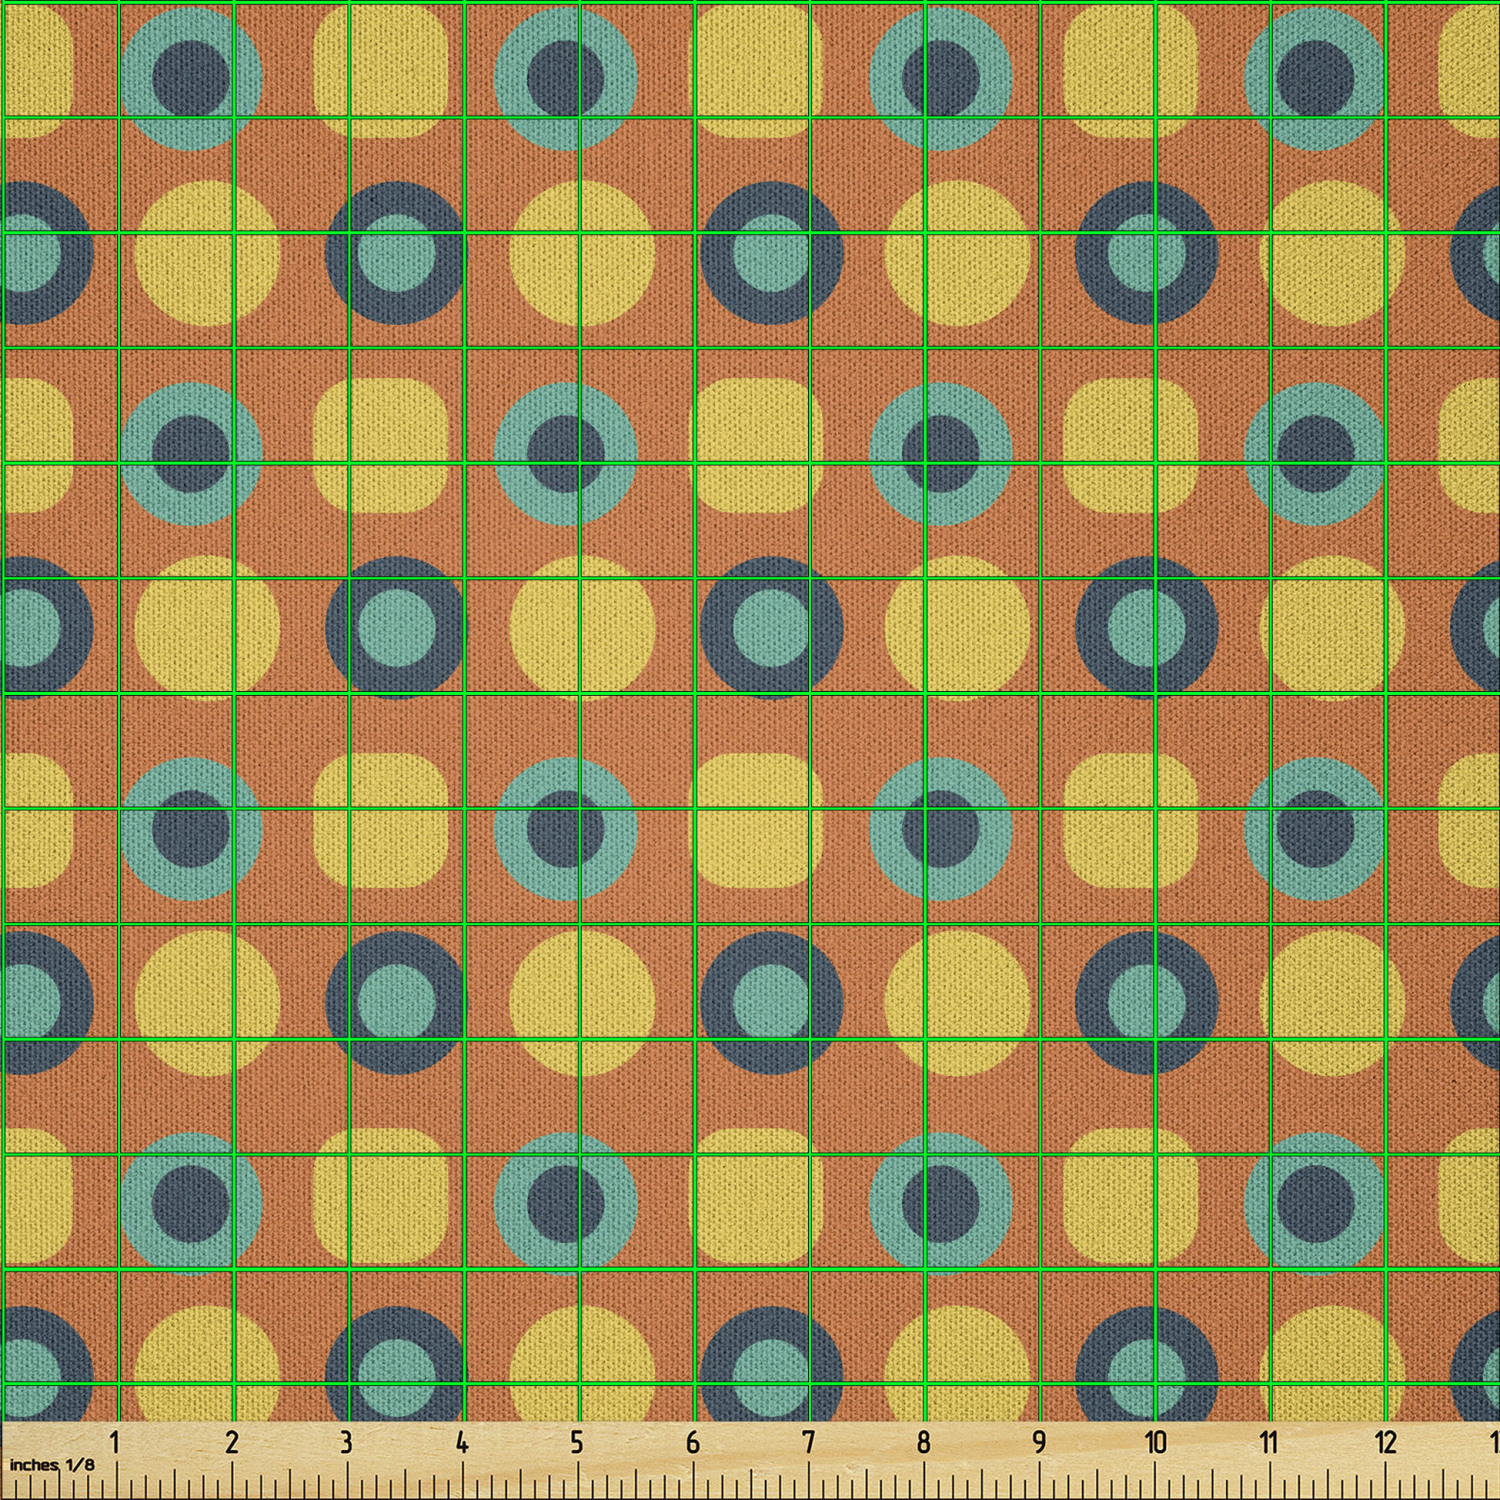Click the number 4 on the ruler
This screenshot has width=1500, height=1500.
pos(461,1442)
